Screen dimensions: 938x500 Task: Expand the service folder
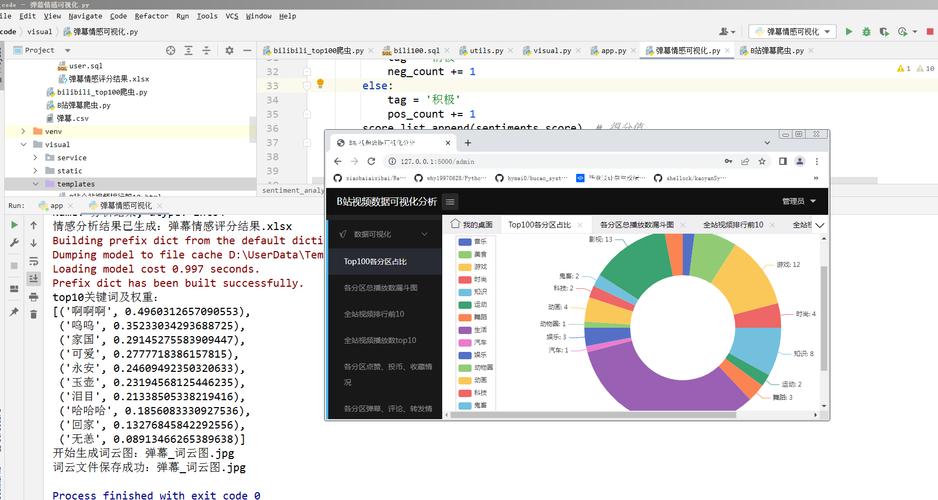pyautogui.click(x=35, y=157)
